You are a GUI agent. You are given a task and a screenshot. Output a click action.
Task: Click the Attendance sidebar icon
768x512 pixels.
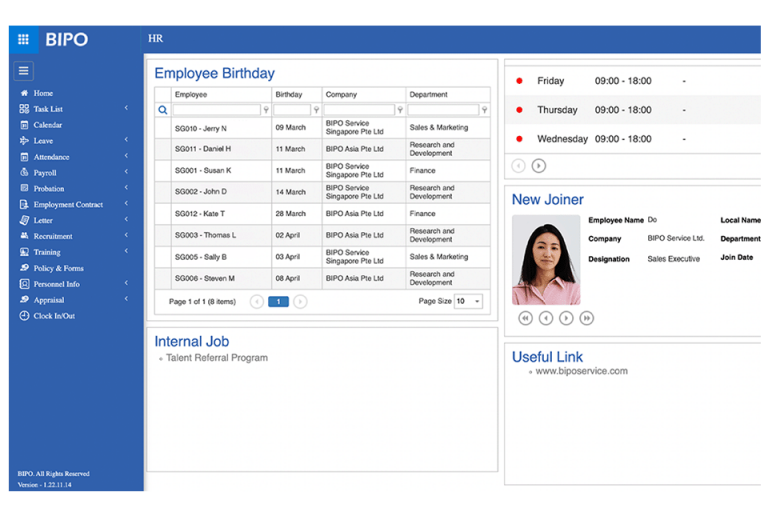[24, 157]
